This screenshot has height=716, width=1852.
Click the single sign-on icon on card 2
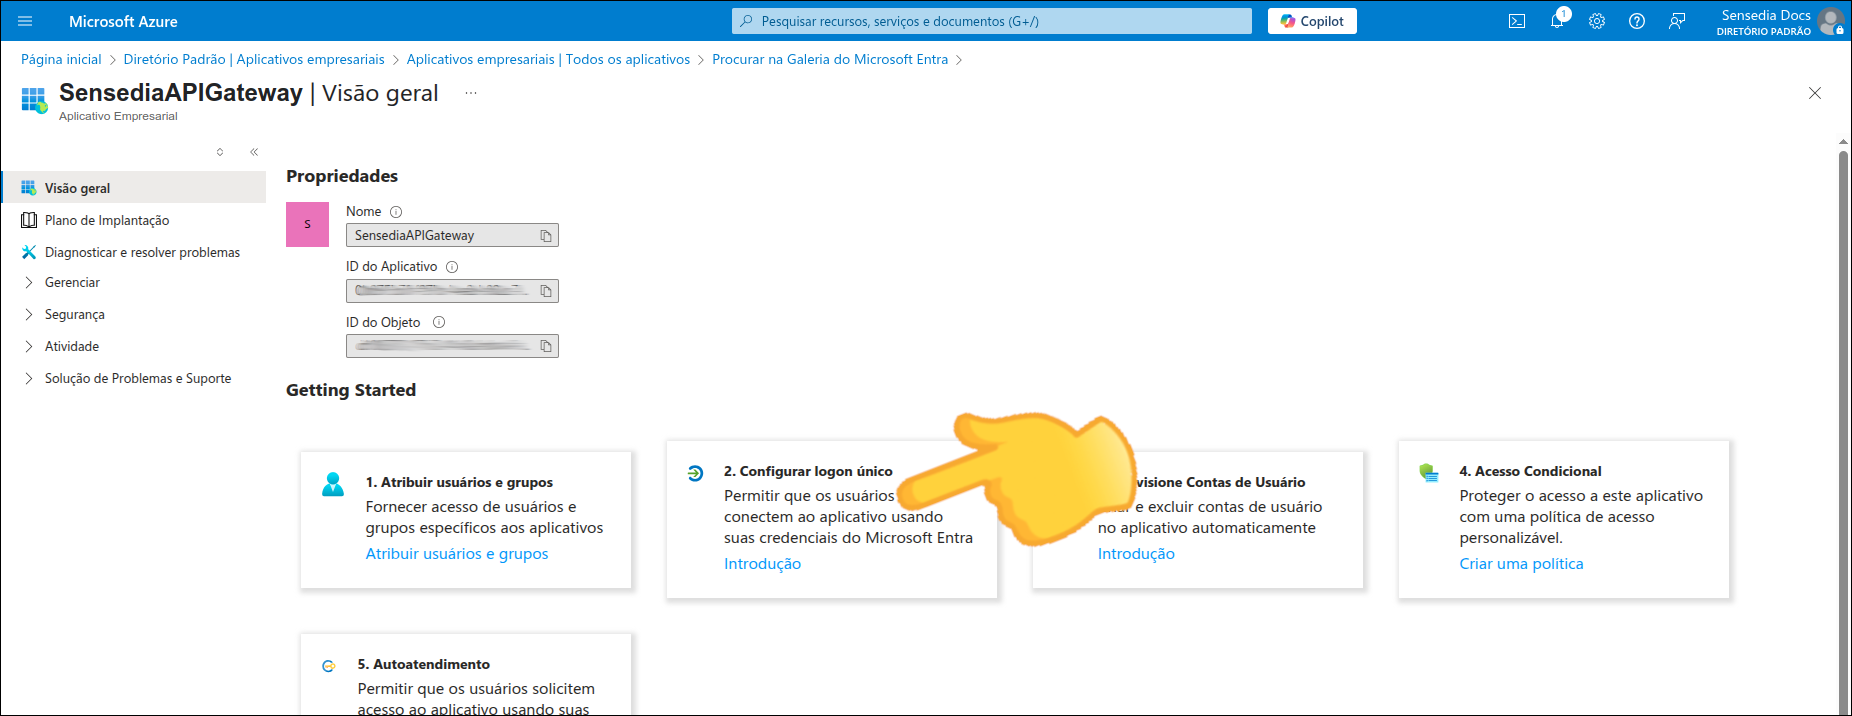click(x=696, y=473)
